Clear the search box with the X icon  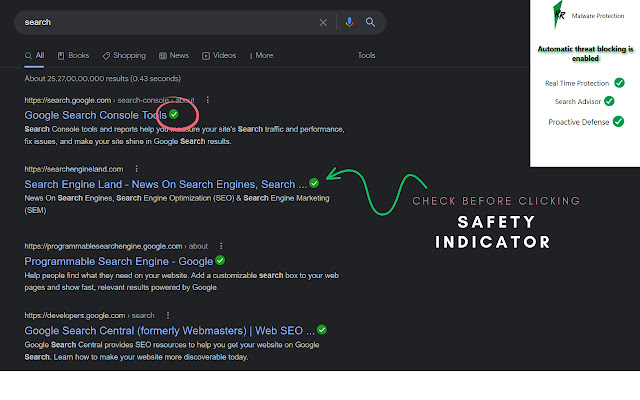[x=323, y=22]
